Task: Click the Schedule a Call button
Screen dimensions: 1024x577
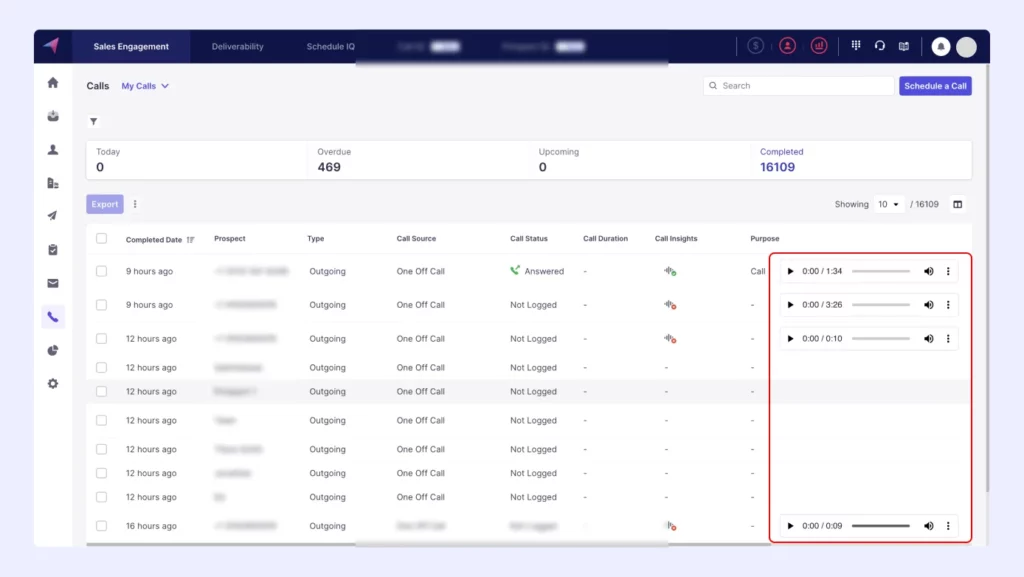Action: coord(935,86)
